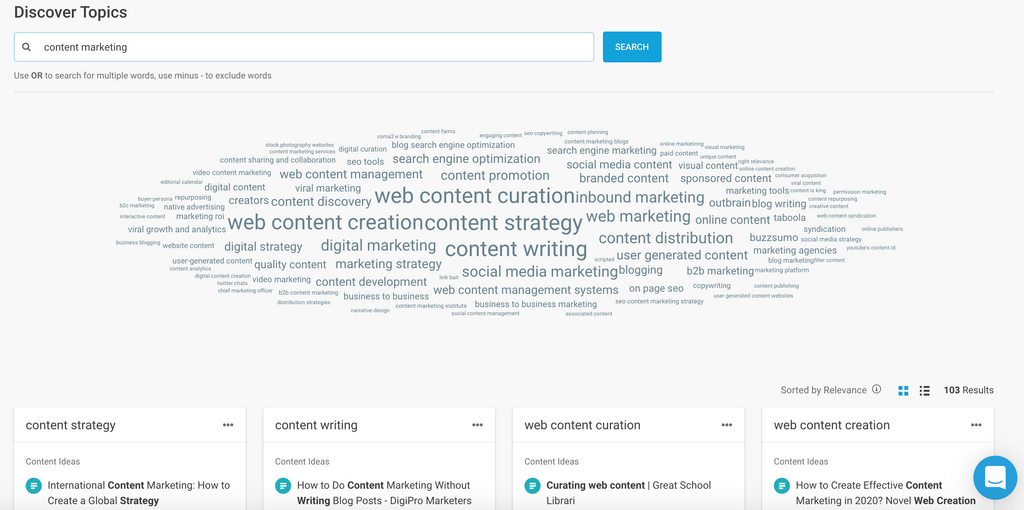Open the 'How to Do Content Marketing' article link
The image size is (1024, 510).
coord(383,492)
